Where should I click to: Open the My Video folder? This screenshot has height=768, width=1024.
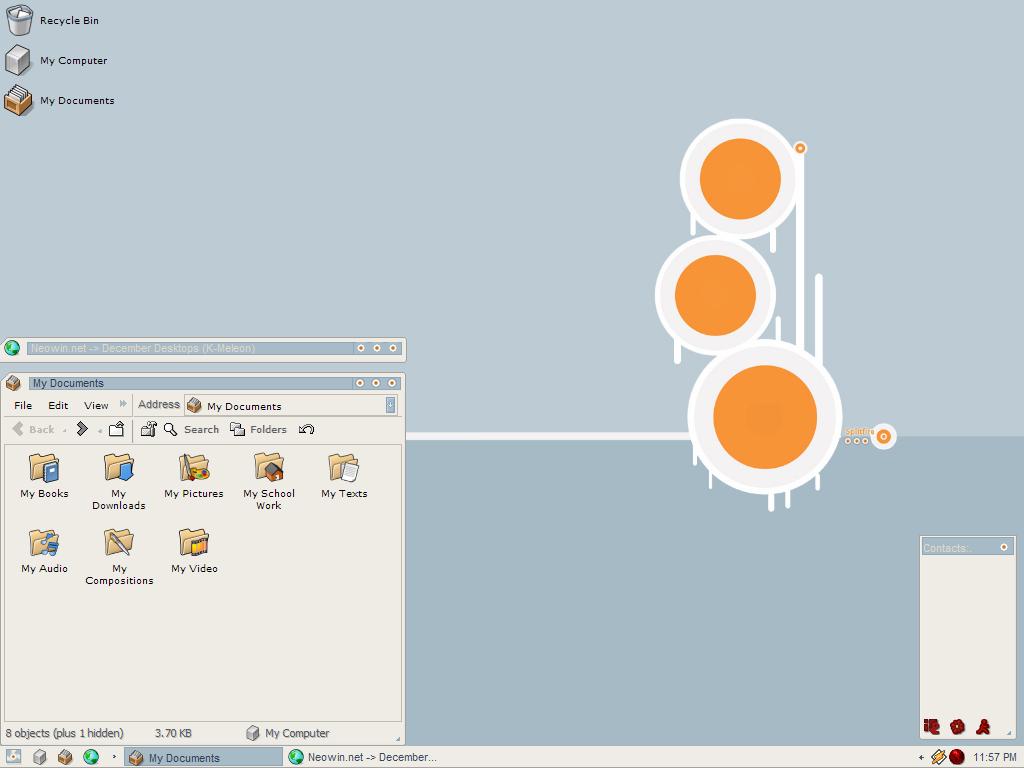click(194, 543)
